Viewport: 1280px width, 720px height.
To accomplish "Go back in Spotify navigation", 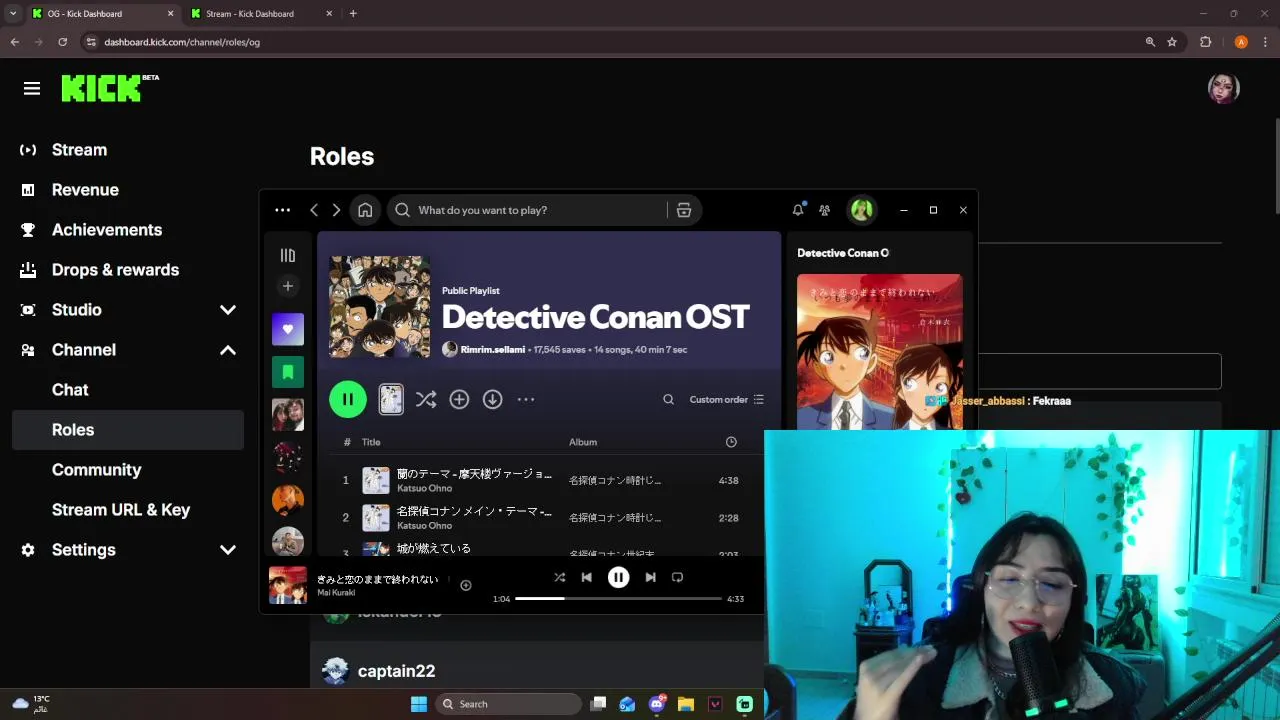I will (x=314, y=210).
